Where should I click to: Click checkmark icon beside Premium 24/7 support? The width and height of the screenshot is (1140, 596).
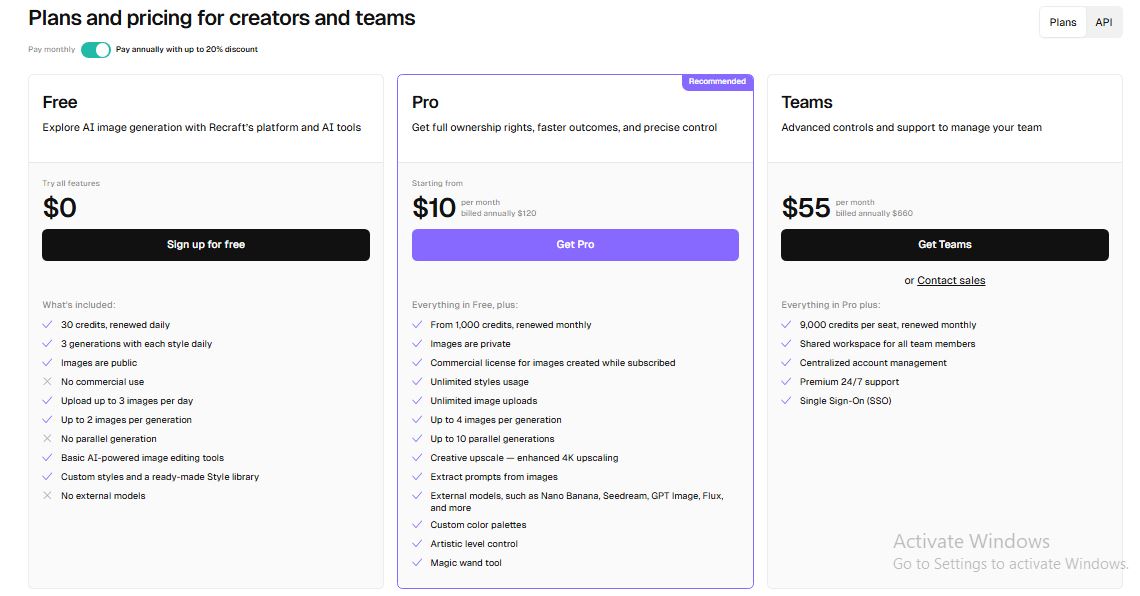(786, 382)
